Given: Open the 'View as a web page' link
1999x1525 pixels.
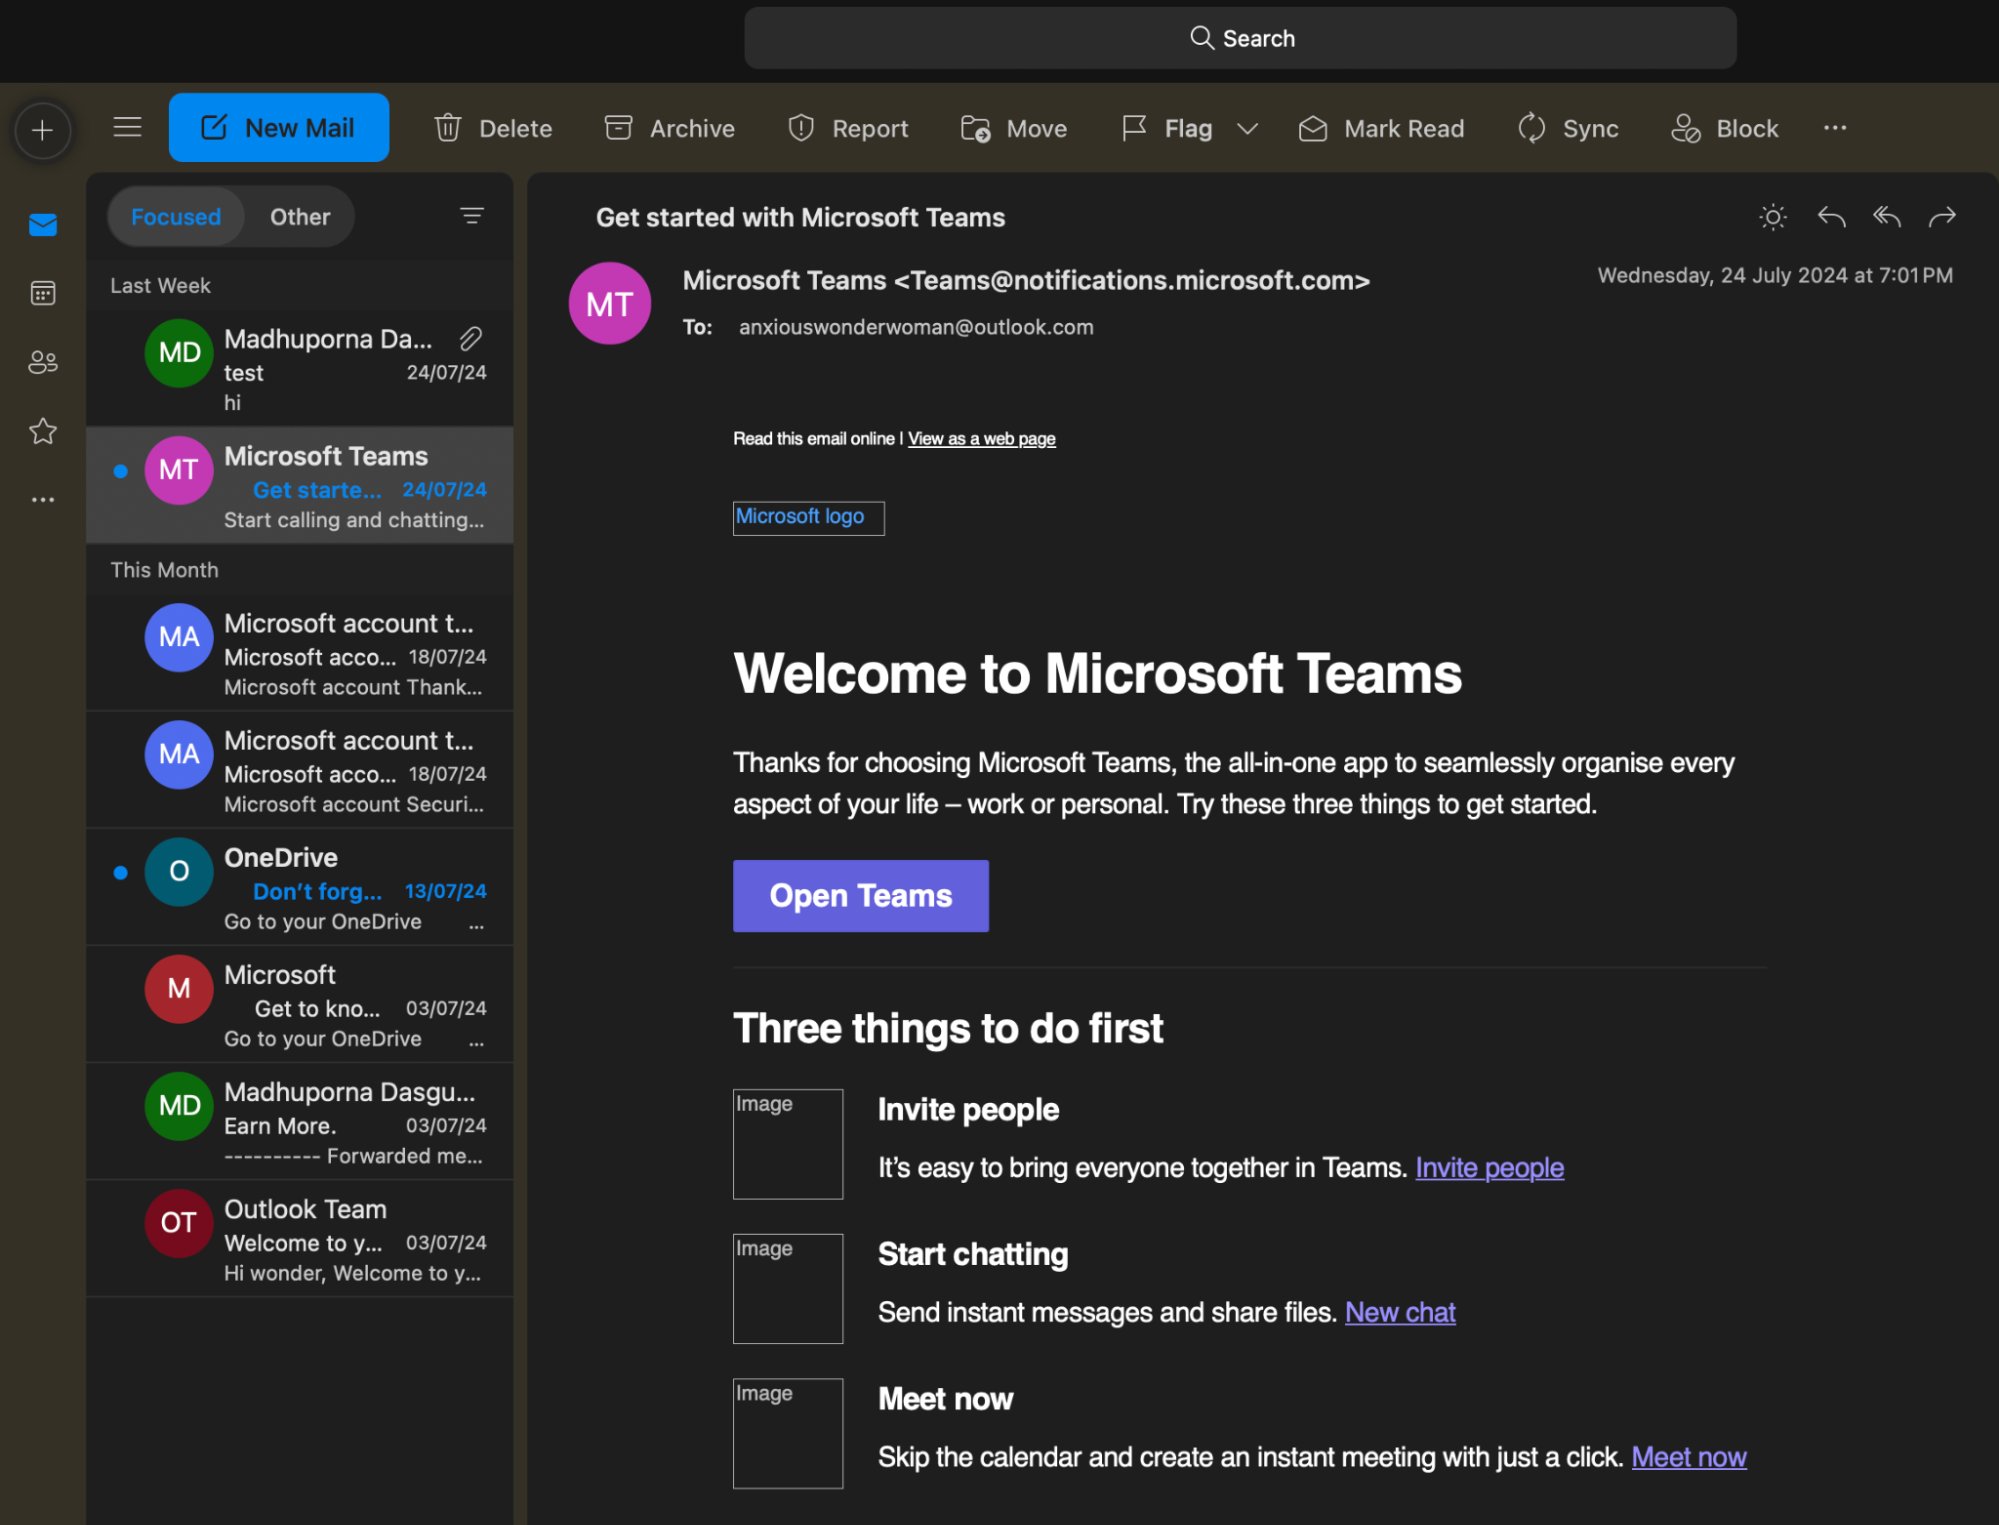Looking at the screenshot, I should click(x=981, y=438).
